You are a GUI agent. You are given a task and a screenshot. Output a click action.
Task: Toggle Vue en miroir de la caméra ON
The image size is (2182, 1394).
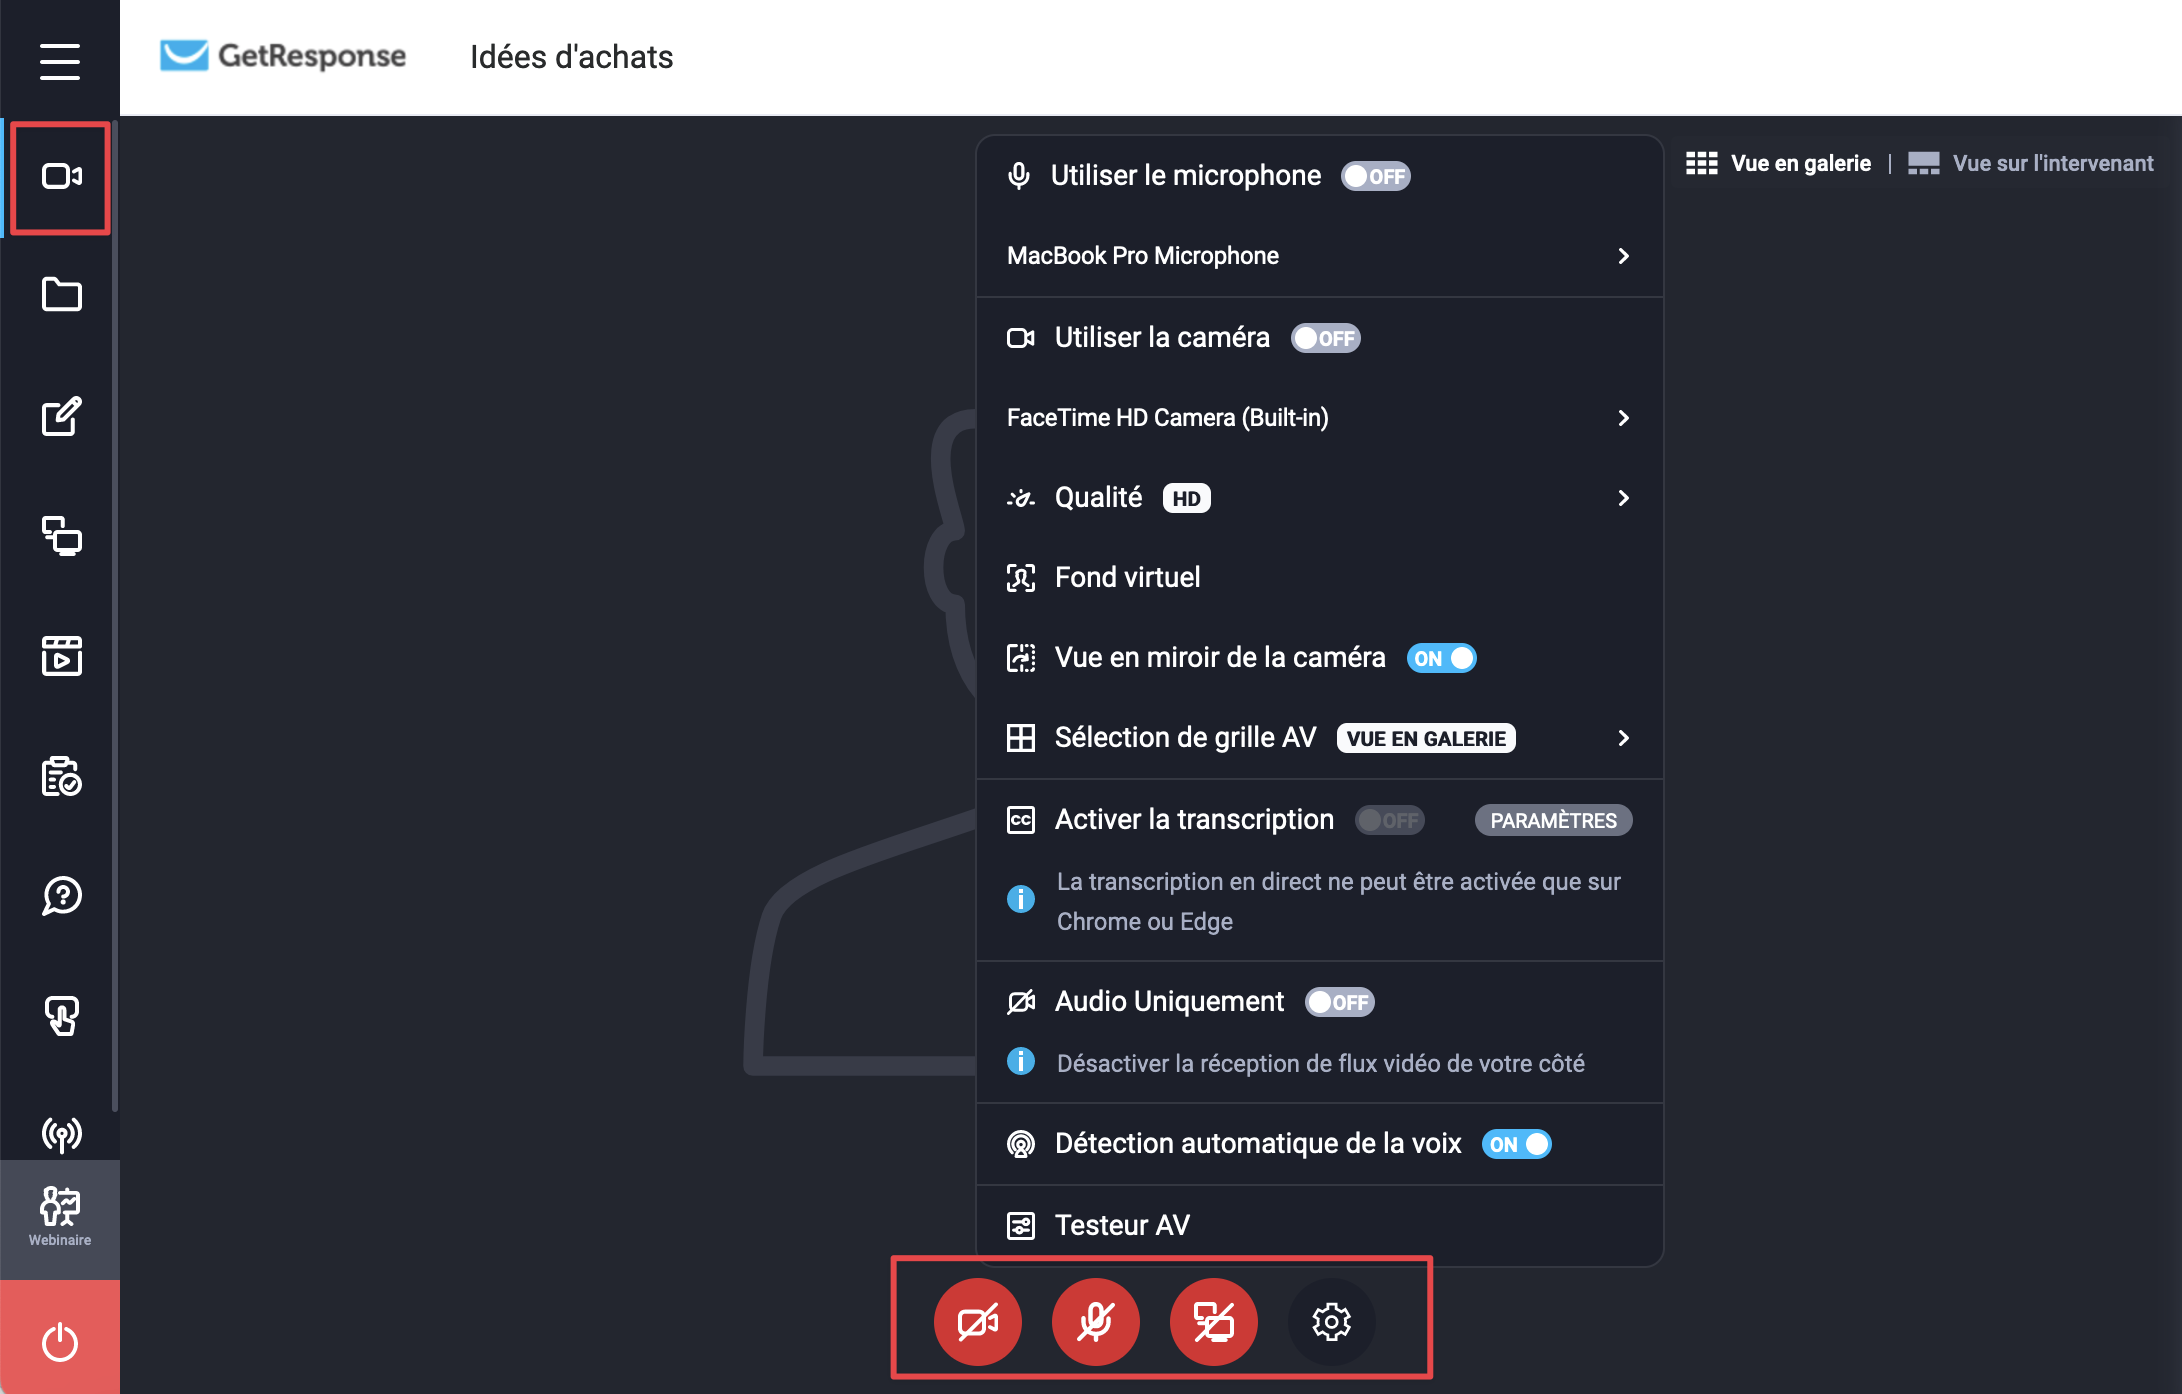(x=1439, y=658)
